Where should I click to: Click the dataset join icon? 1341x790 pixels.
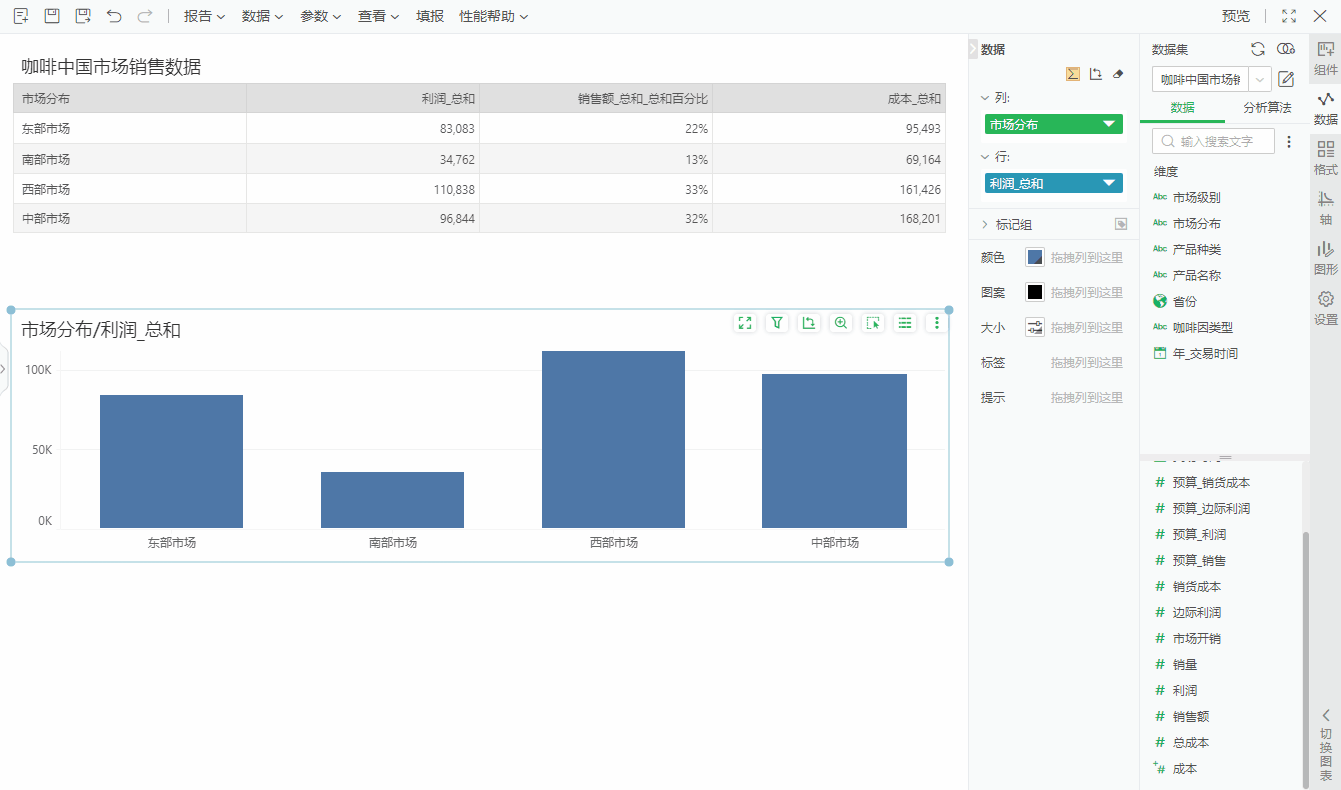click(x=1286, y=49)
